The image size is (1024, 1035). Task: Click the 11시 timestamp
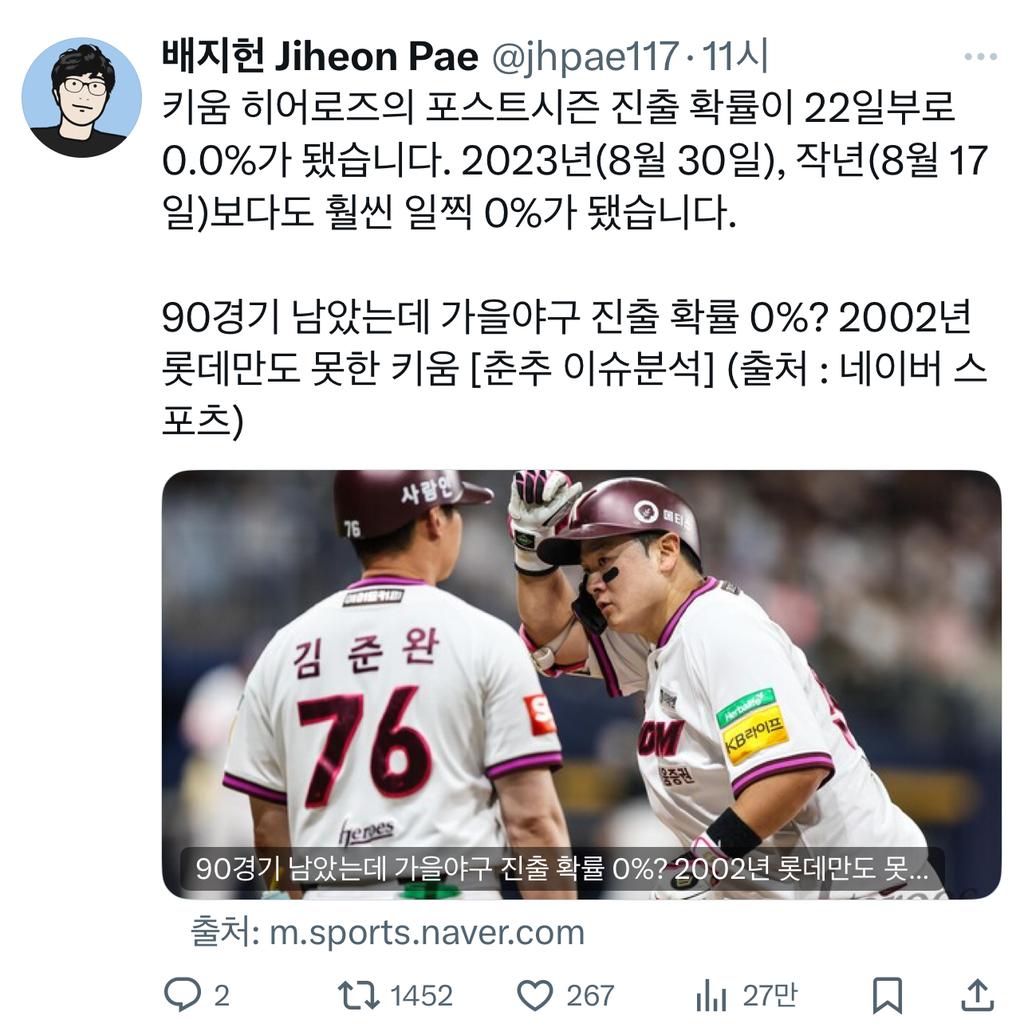pyautogui.click(x=735, y=56)
